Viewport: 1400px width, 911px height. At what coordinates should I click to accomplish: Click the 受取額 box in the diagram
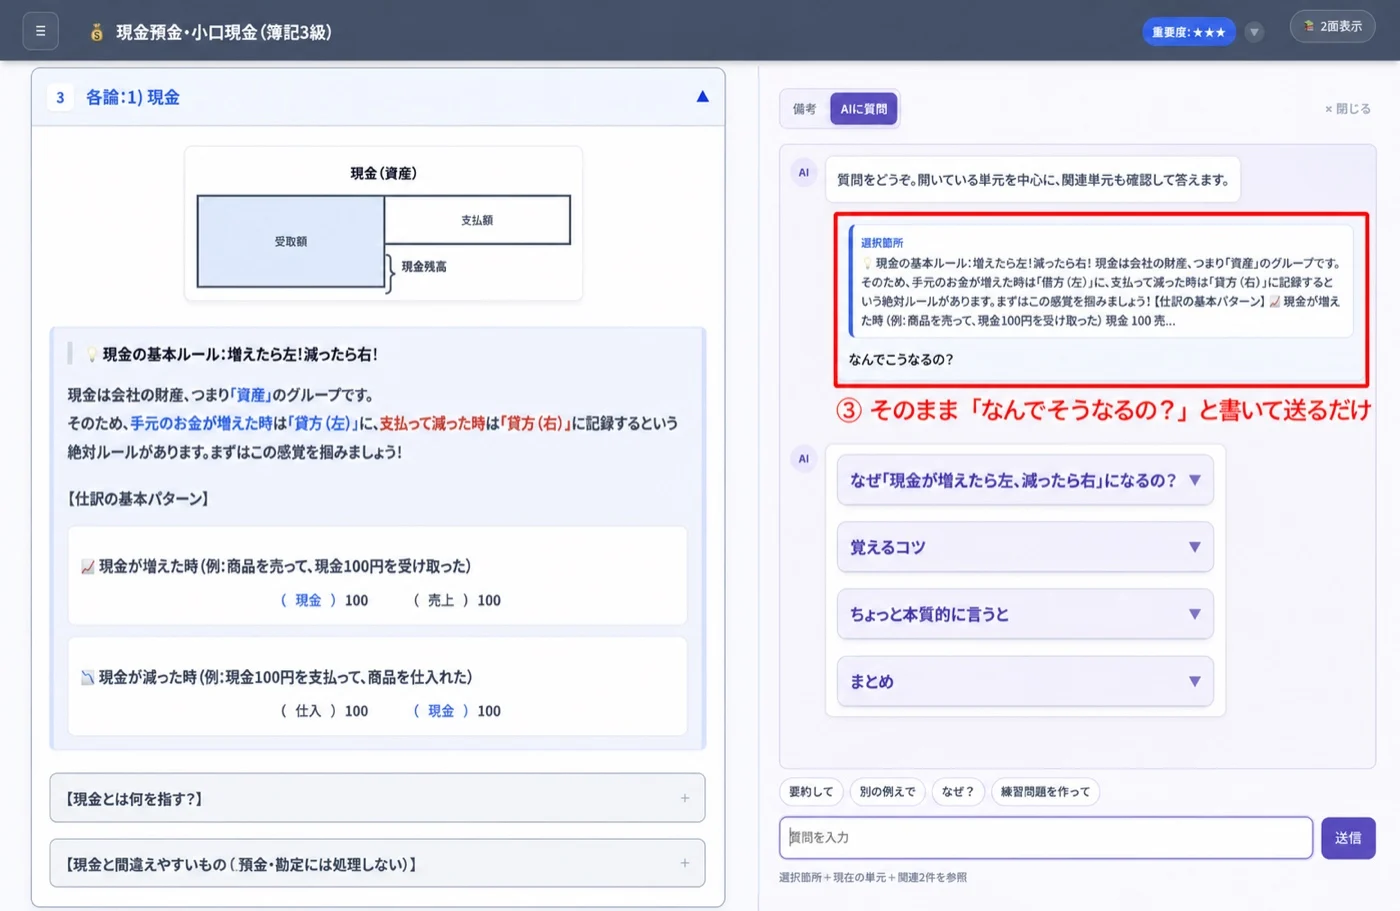point(291,241)
